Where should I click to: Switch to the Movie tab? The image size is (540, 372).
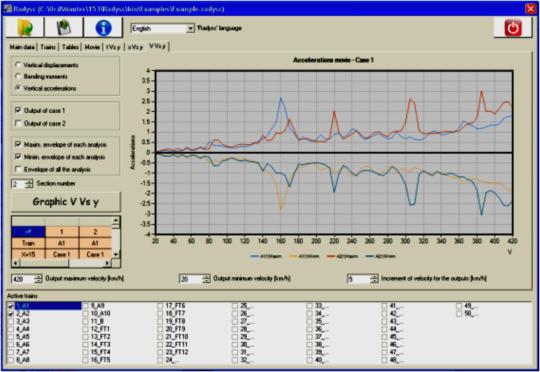[x=92, y=47]
